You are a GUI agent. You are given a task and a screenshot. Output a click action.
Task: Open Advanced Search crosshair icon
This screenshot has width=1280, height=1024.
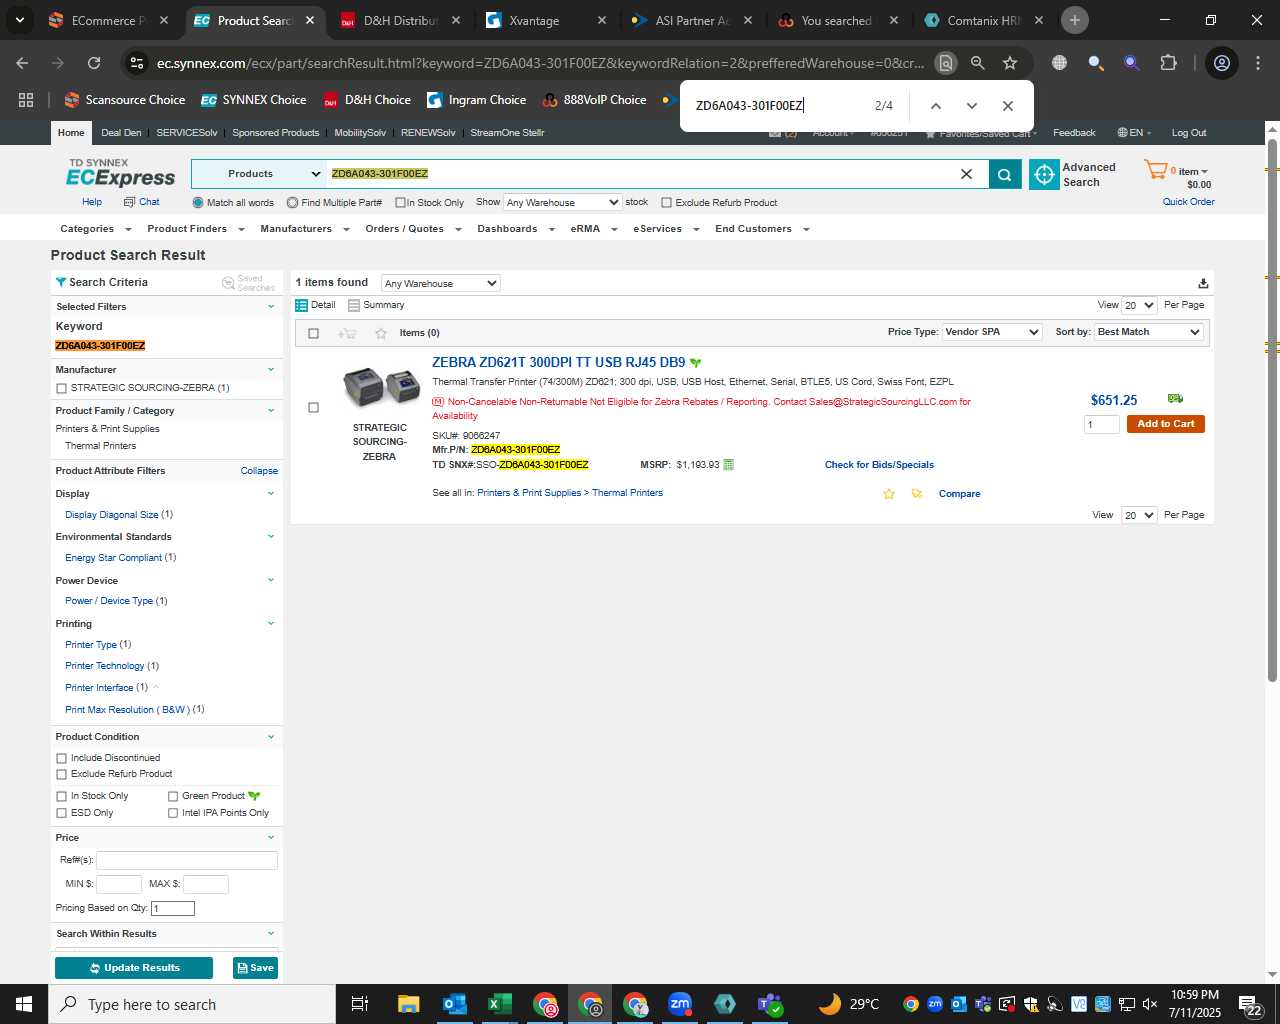click(x=1044, y=174)
